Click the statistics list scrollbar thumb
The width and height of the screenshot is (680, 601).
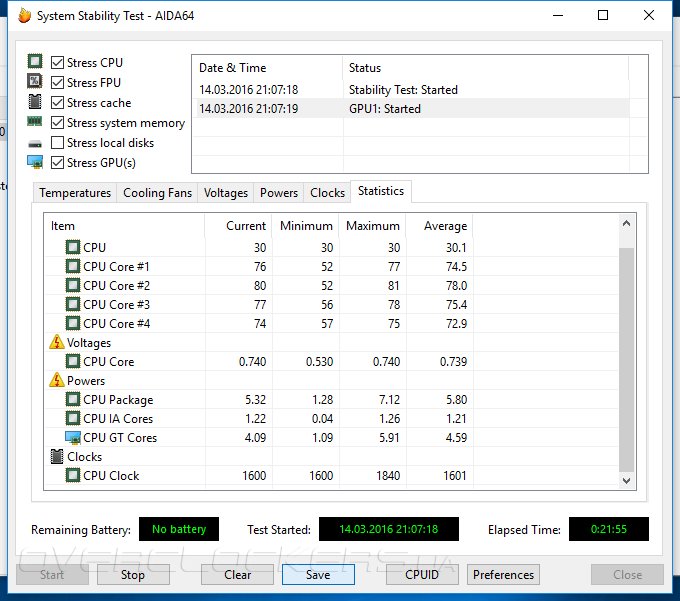626,360
